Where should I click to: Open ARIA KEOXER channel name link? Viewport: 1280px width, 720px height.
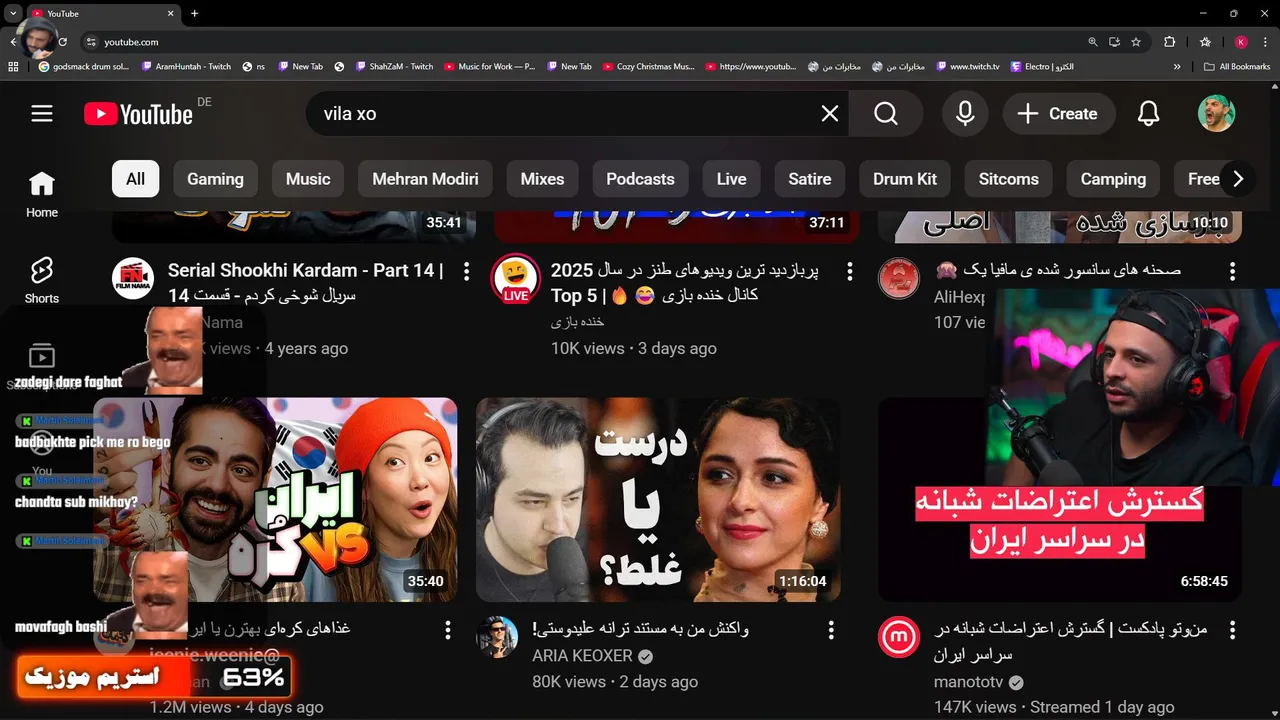[x=582, y=656]
